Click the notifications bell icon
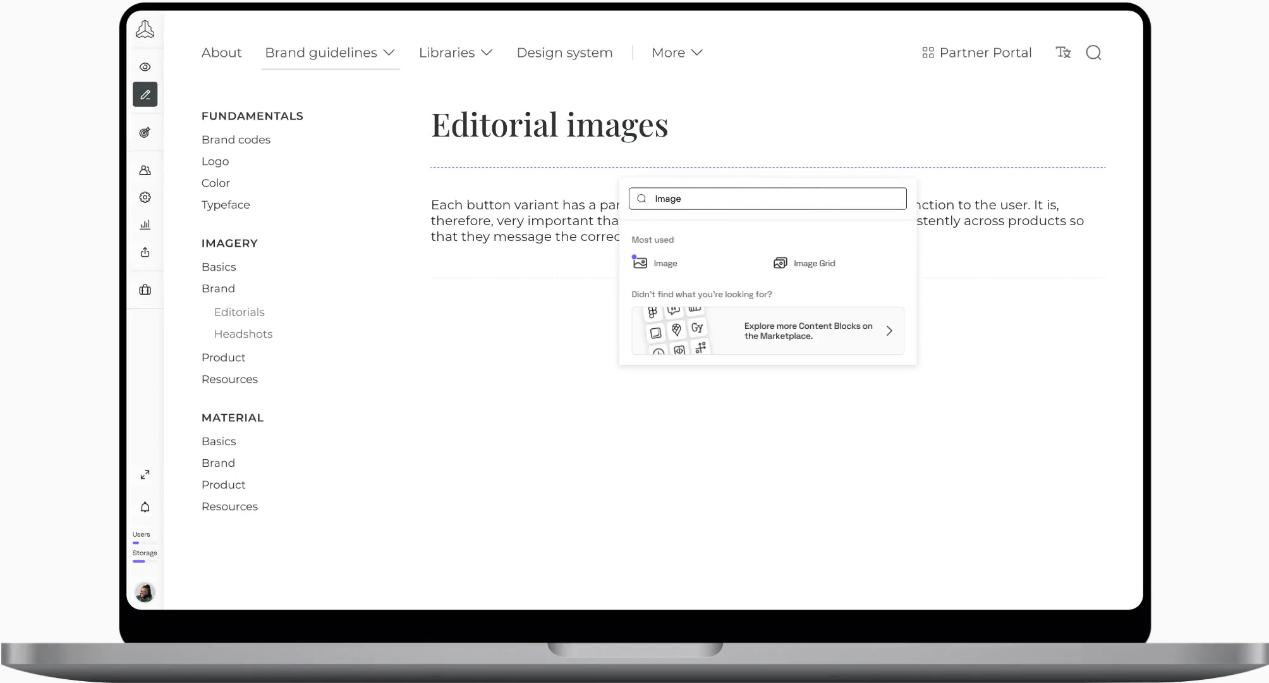 pos(145,507)
